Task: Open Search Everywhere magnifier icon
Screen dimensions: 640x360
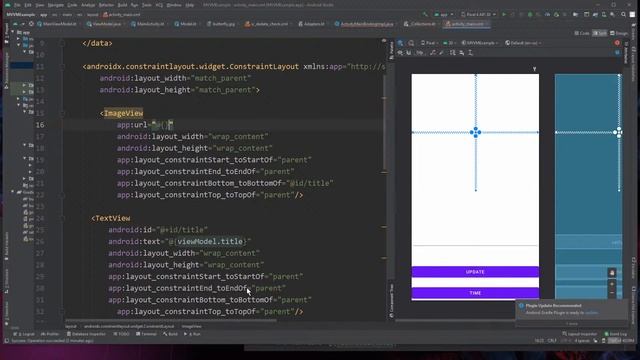Action: pyautogui.click(x=623, y=14)
